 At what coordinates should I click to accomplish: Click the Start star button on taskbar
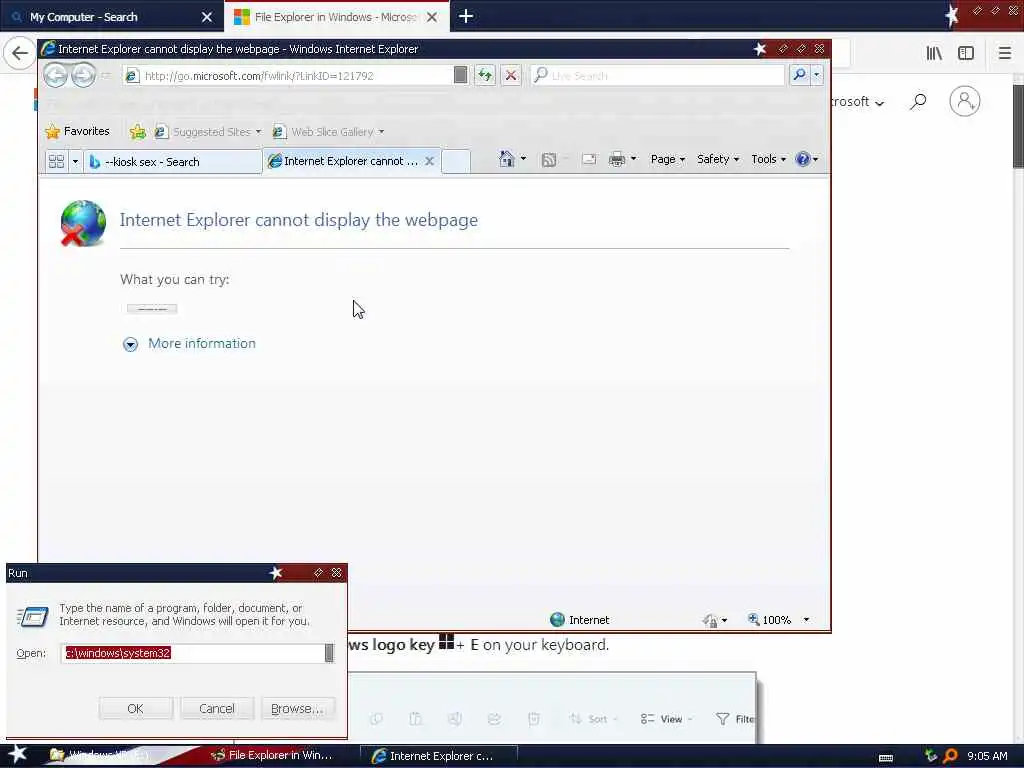coord(17,754)
